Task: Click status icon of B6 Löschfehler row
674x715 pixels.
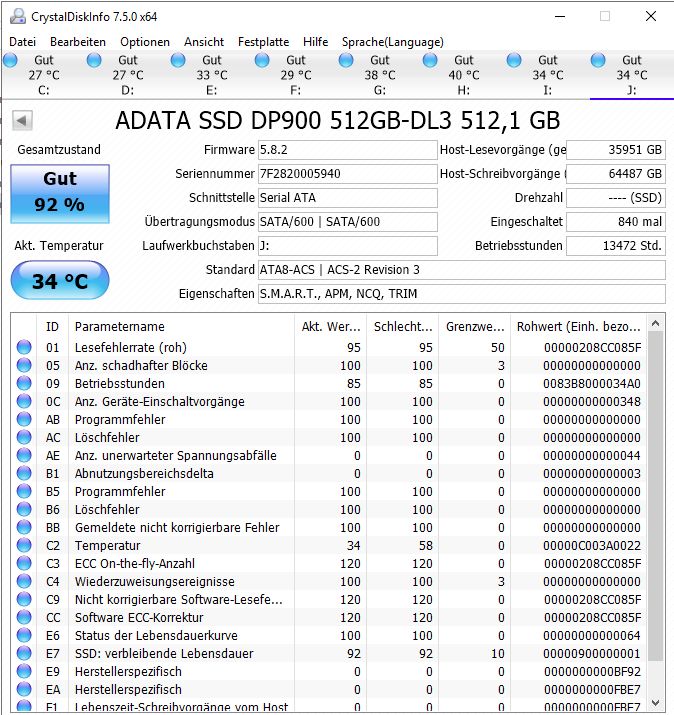Action: click(x=24, y=509)
